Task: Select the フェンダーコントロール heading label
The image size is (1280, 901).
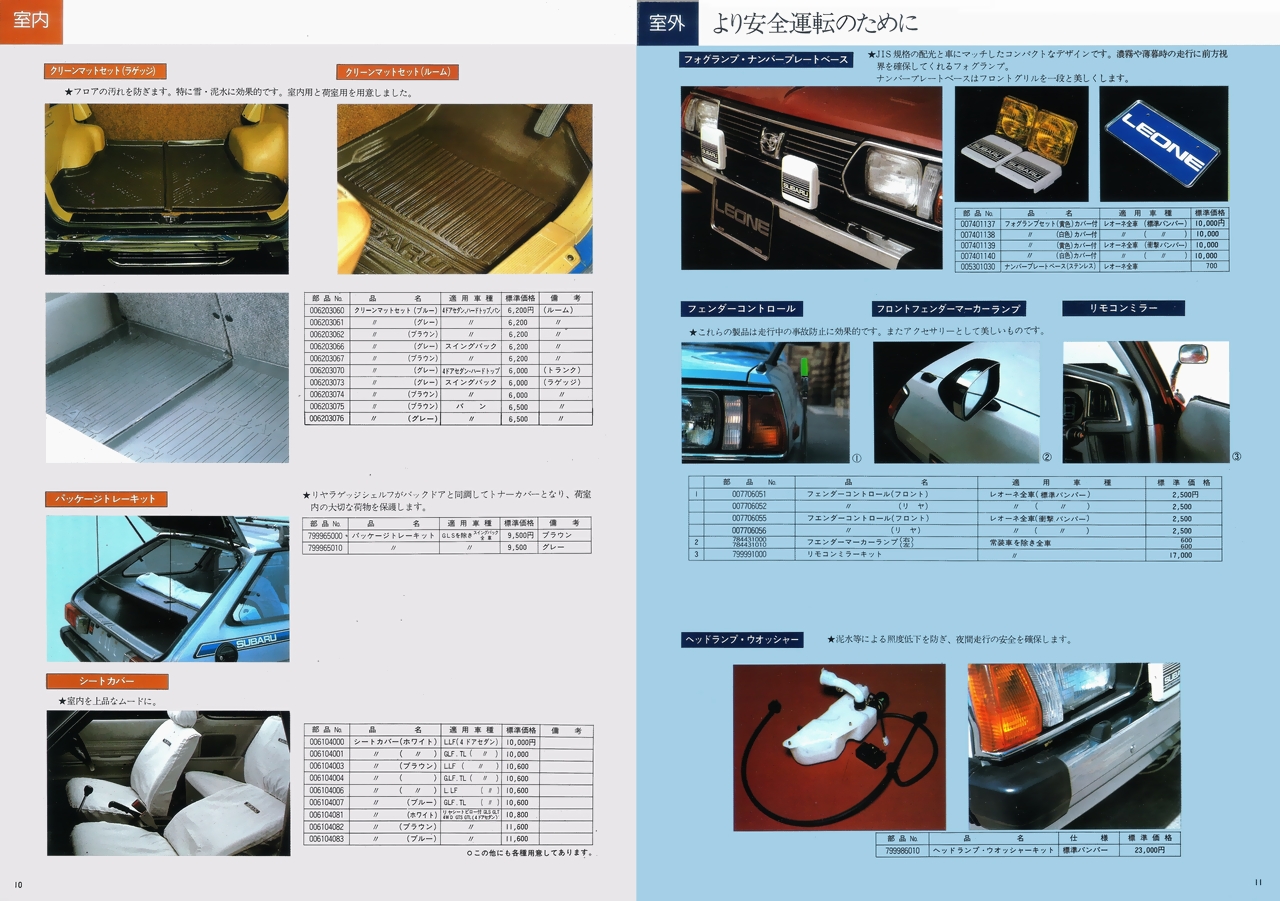Action: [741, 309]
